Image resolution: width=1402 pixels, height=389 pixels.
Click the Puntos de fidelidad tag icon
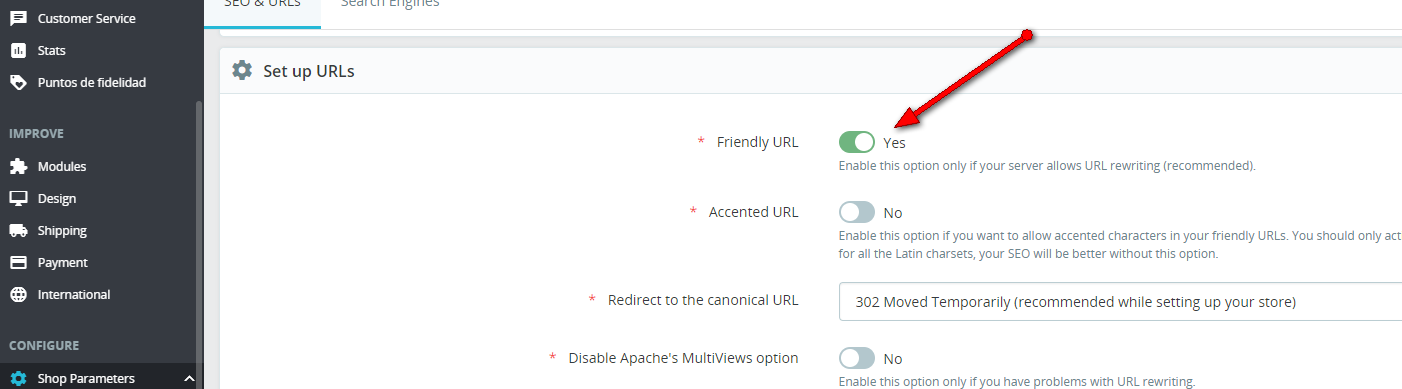(18, 82)
